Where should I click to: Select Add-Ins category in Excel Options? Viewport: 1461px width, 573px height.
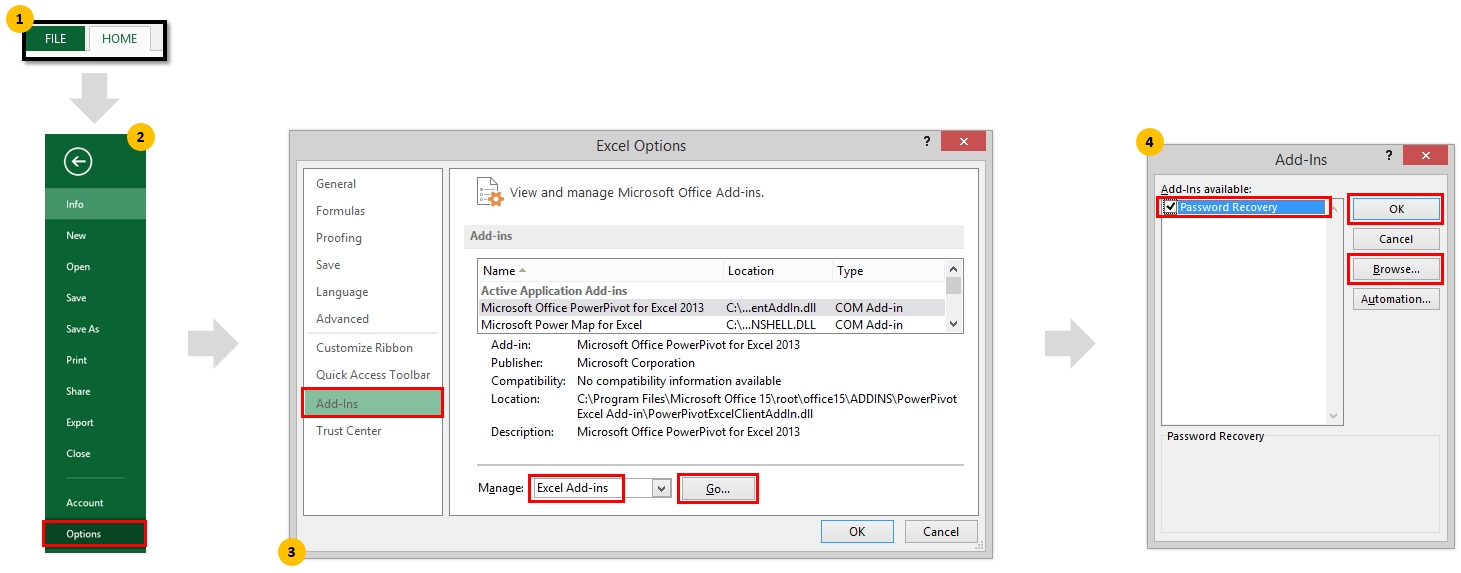pyautogui.click(x=372, y=403)
